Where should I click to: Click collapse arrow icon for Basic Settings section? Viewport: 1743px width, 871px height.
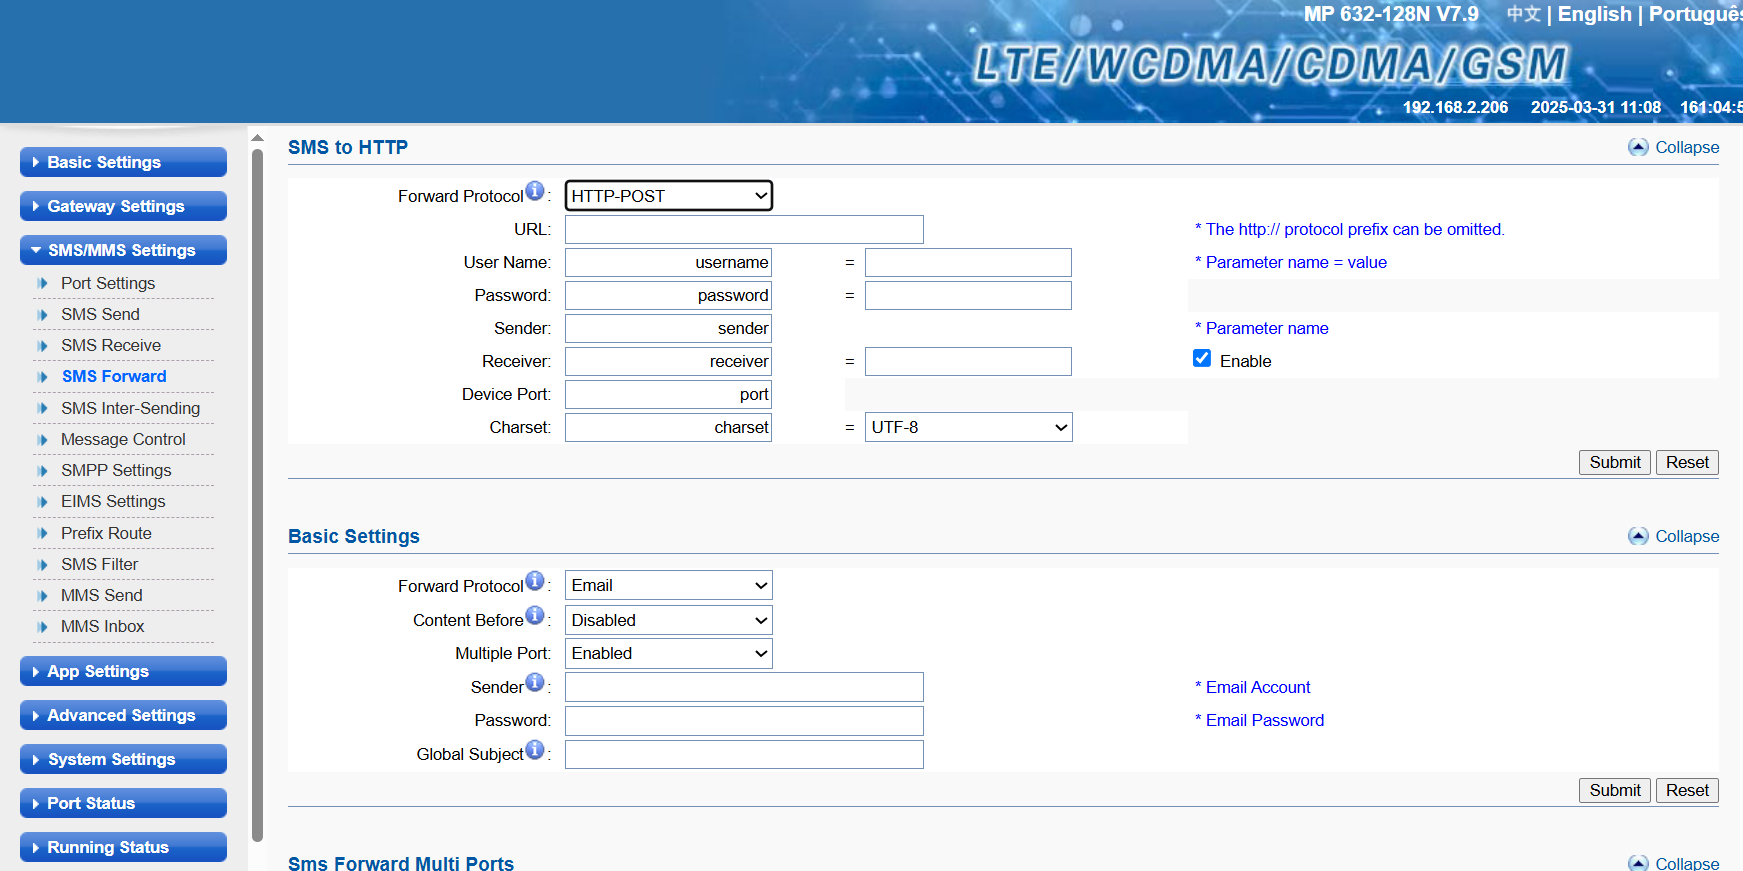(x=1638, y=536)
